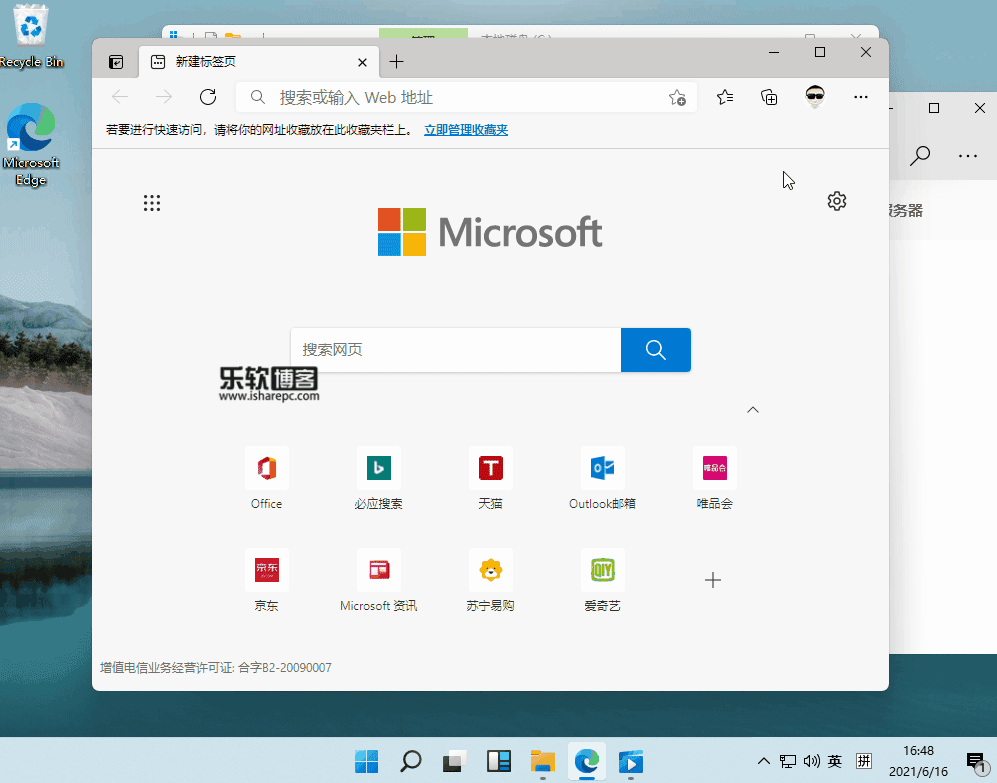The height and width of the screenshot is (783, 997).
Task: Click the browser profile avatar
Action: point(814,97)
